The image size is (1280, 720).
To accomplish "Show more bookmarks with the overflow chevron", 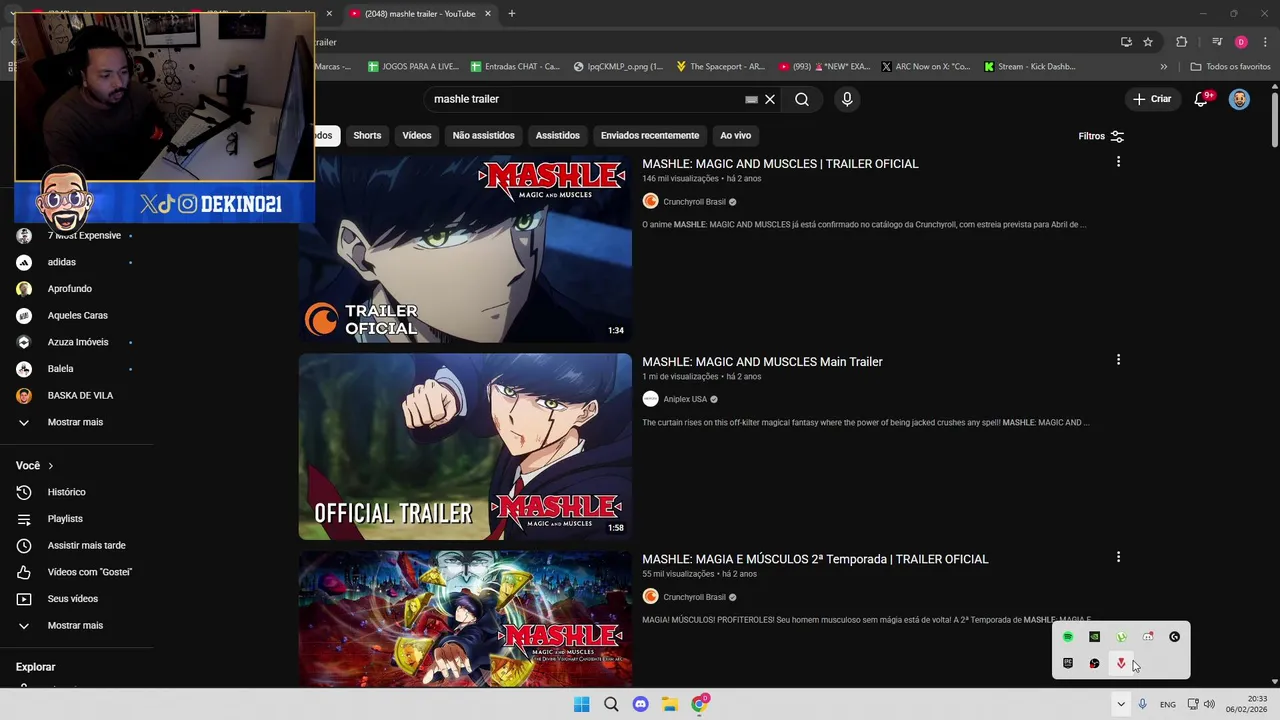I will 1163,67.
